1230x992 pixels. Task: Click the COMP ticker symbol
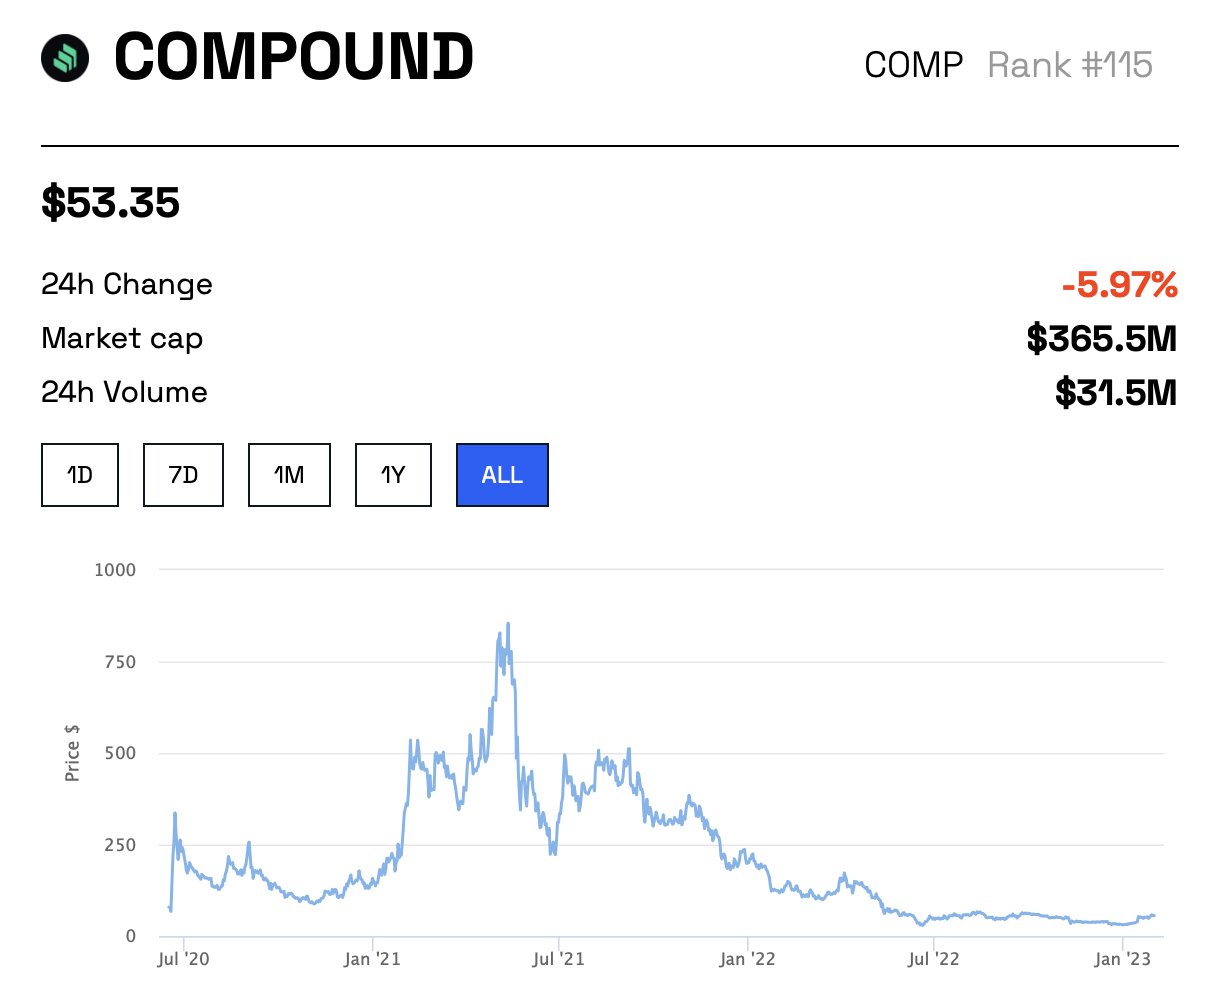click(914, 65)
